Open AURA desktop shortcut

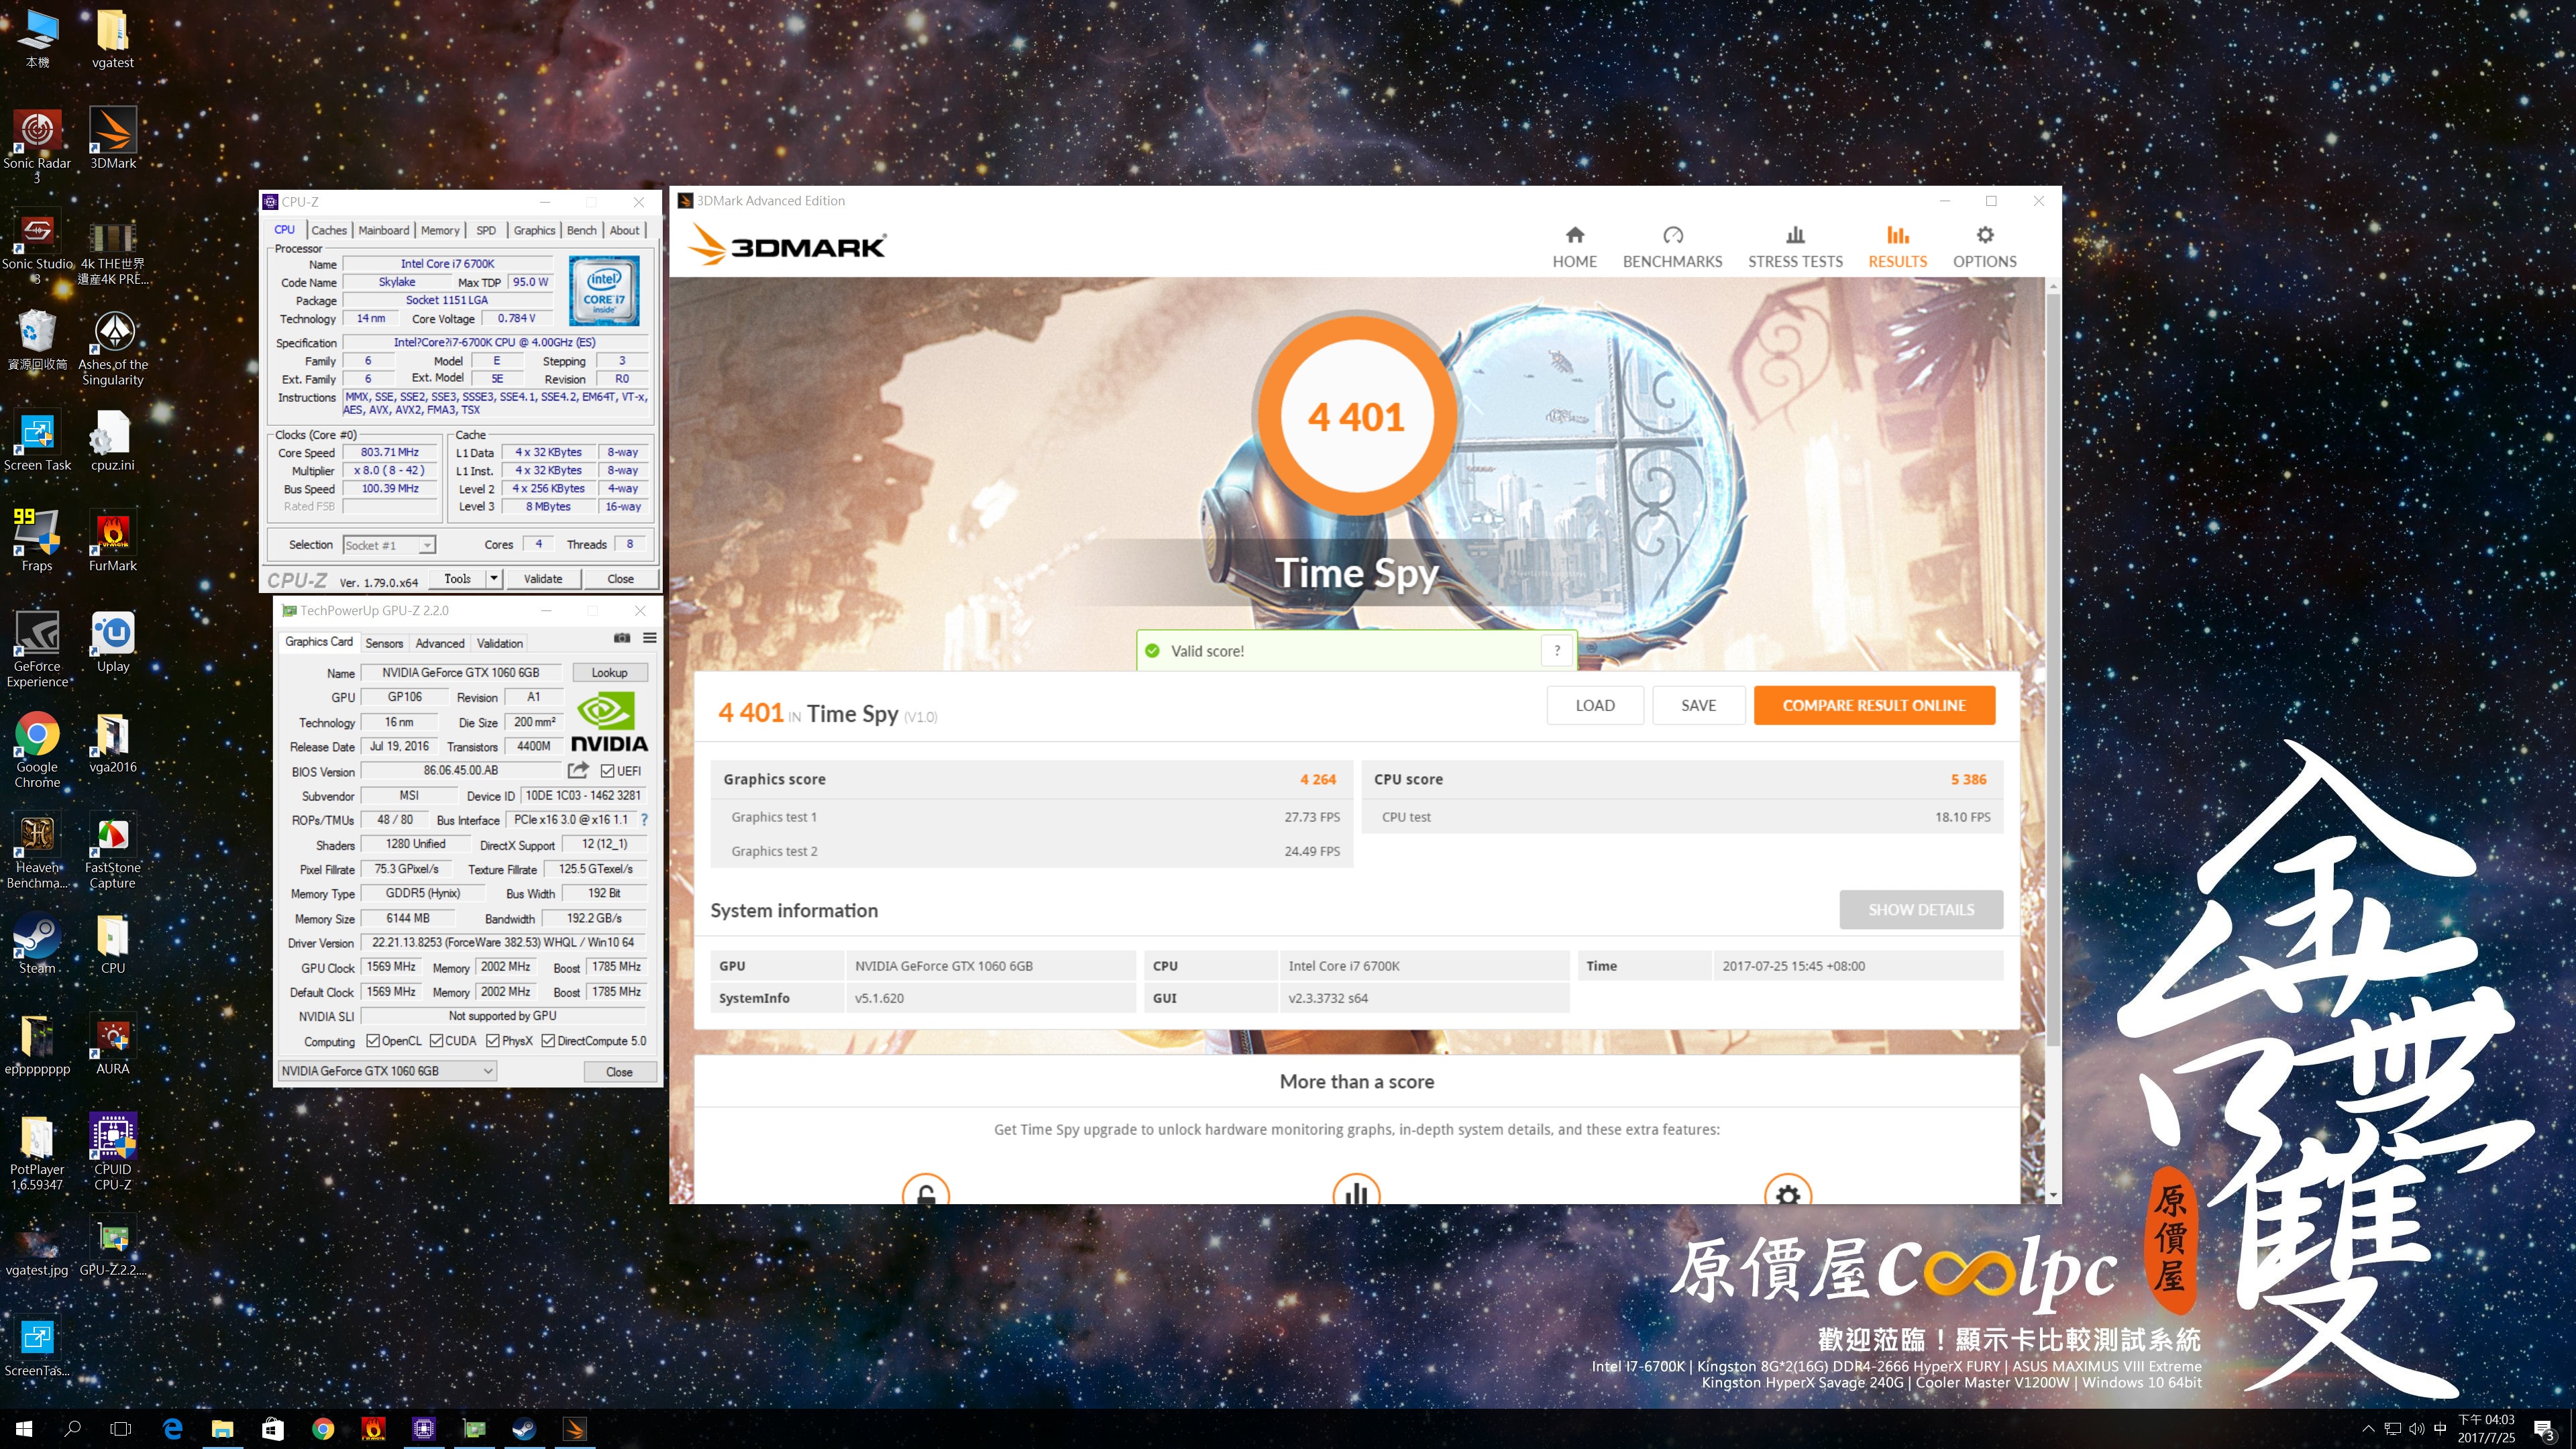pos(113,1044)
